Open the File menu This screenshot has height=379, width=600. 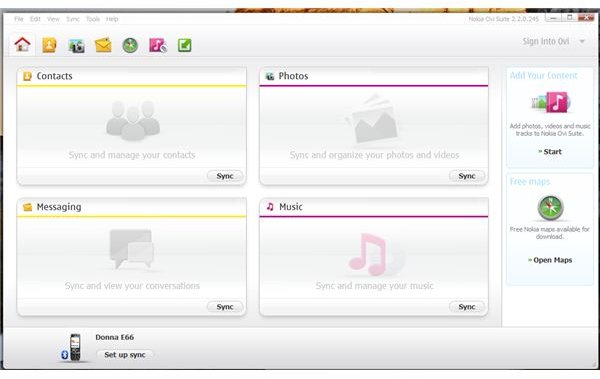pyautogui.click(x=19, y=19)
